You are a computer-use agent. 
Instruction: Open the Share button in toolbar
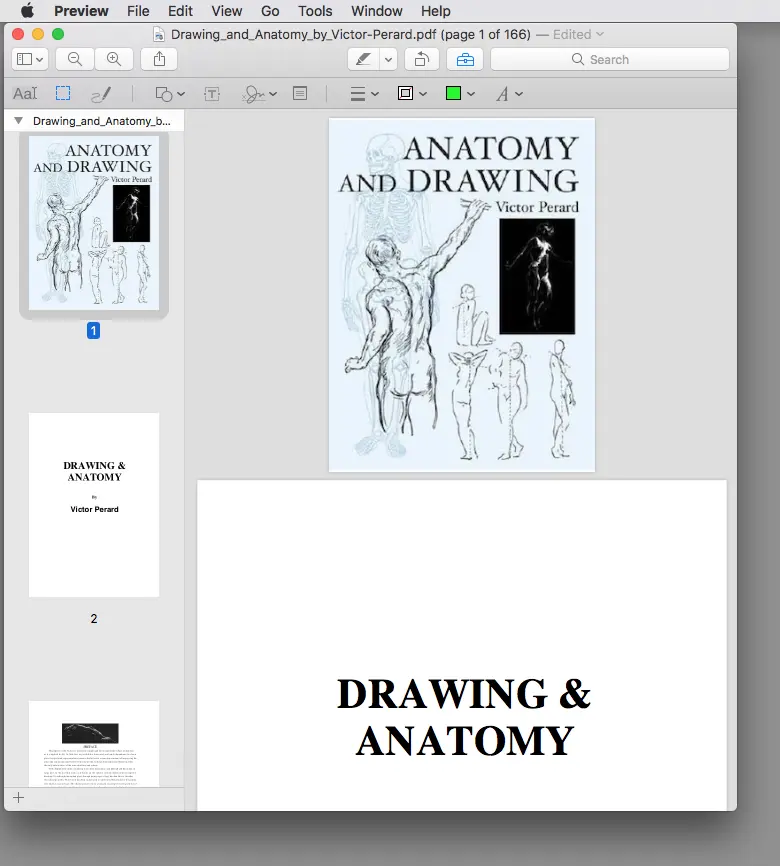click(160, 59)
